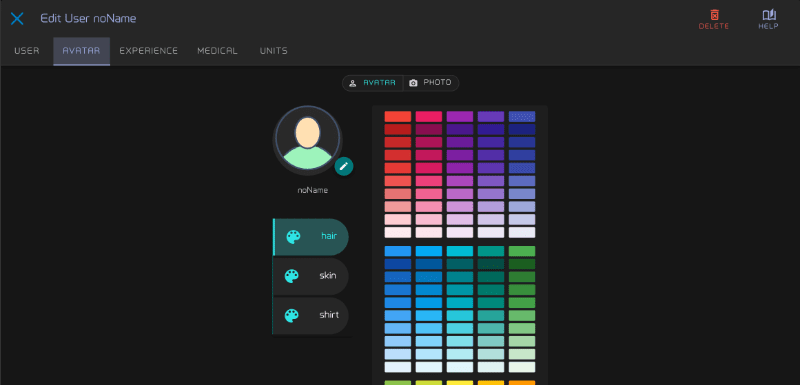Image resolution: width=800 pixels, height=385 pixels.
Task: Choose the skin color option label
Action: [x=328, y=276]
